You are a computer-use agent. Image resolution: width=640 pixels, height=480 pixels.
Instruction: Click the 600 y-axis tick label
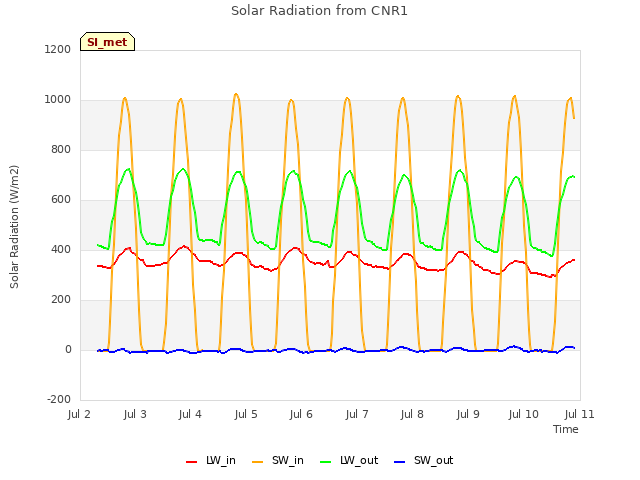coord(61,200)
